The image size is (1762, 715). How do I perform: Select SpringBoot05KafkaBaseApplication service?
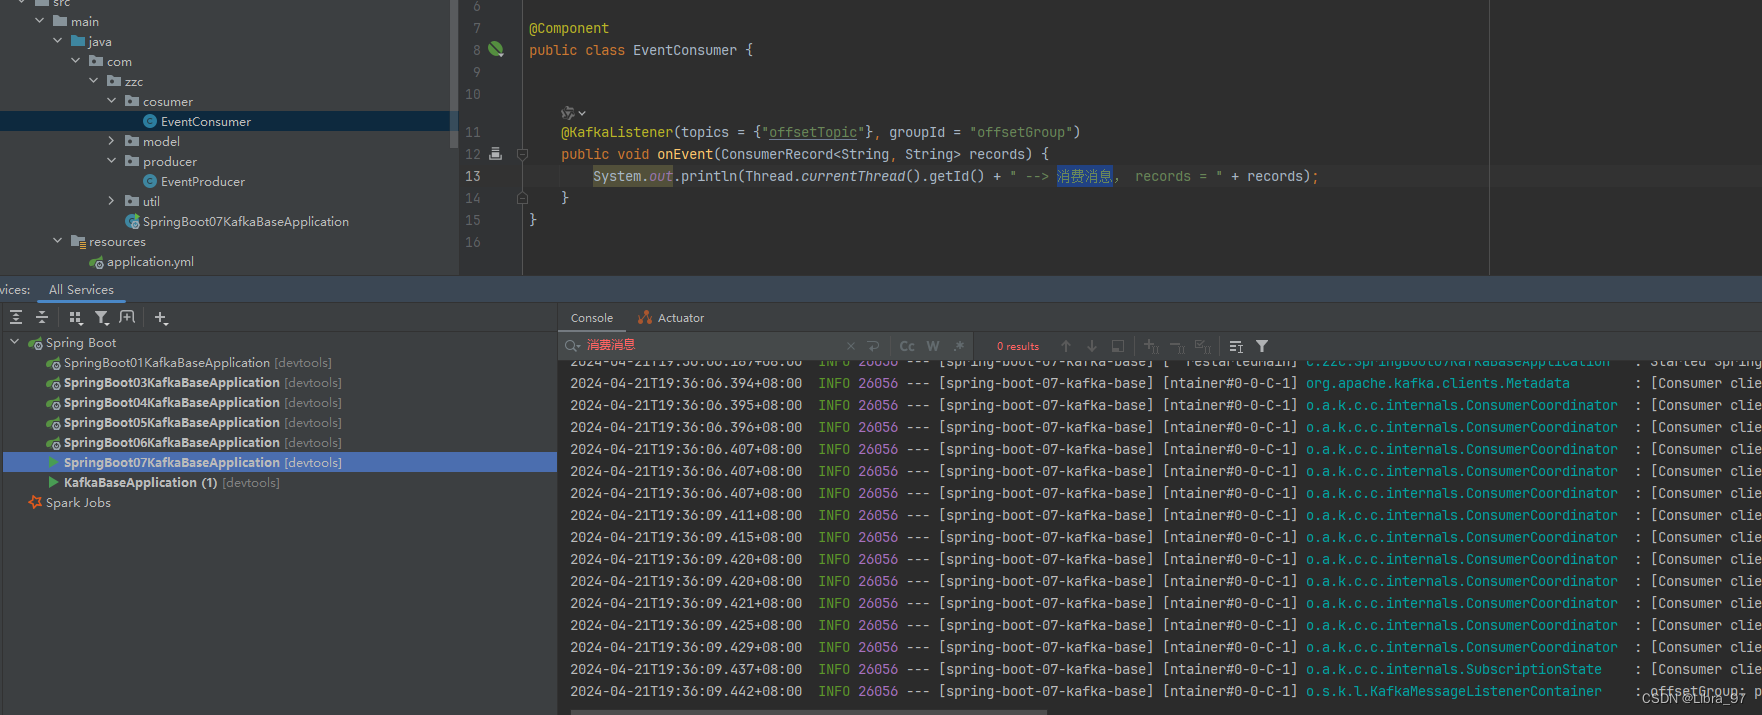tap(172, 422)
